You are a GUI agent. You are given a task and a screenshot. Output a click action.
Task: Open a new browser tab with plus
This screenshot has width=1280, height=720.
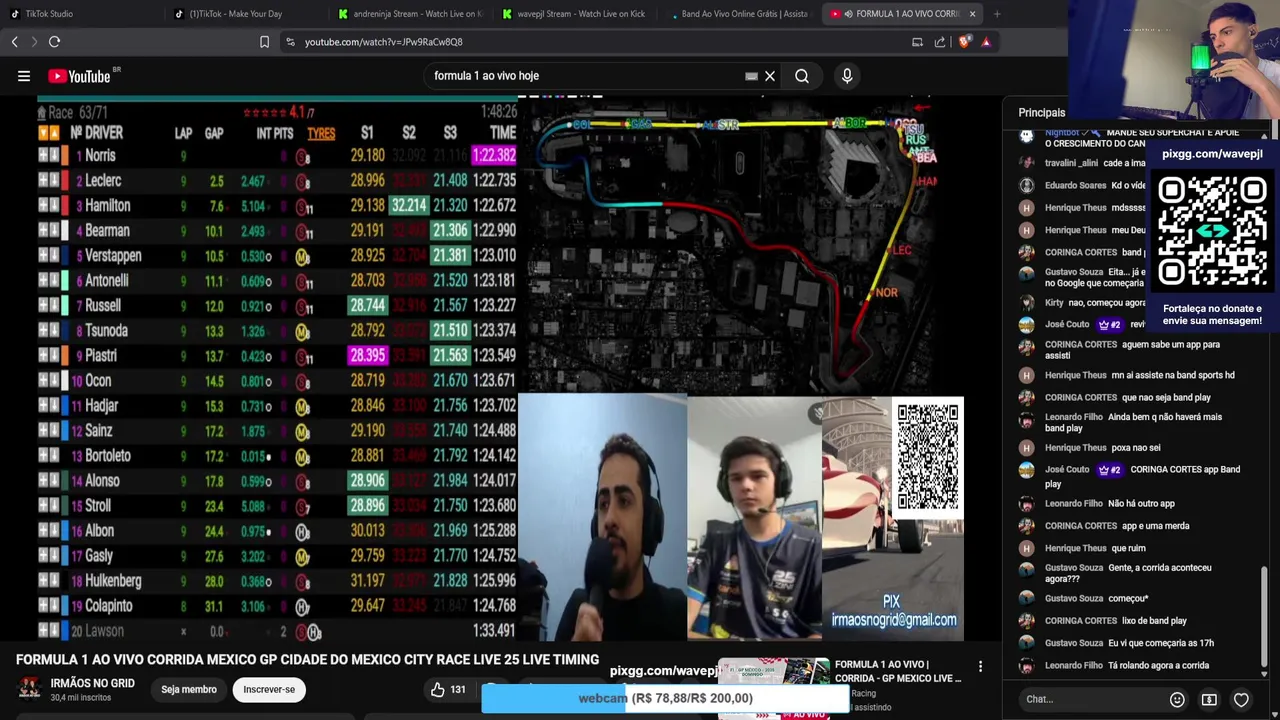[x=997, y=14]
